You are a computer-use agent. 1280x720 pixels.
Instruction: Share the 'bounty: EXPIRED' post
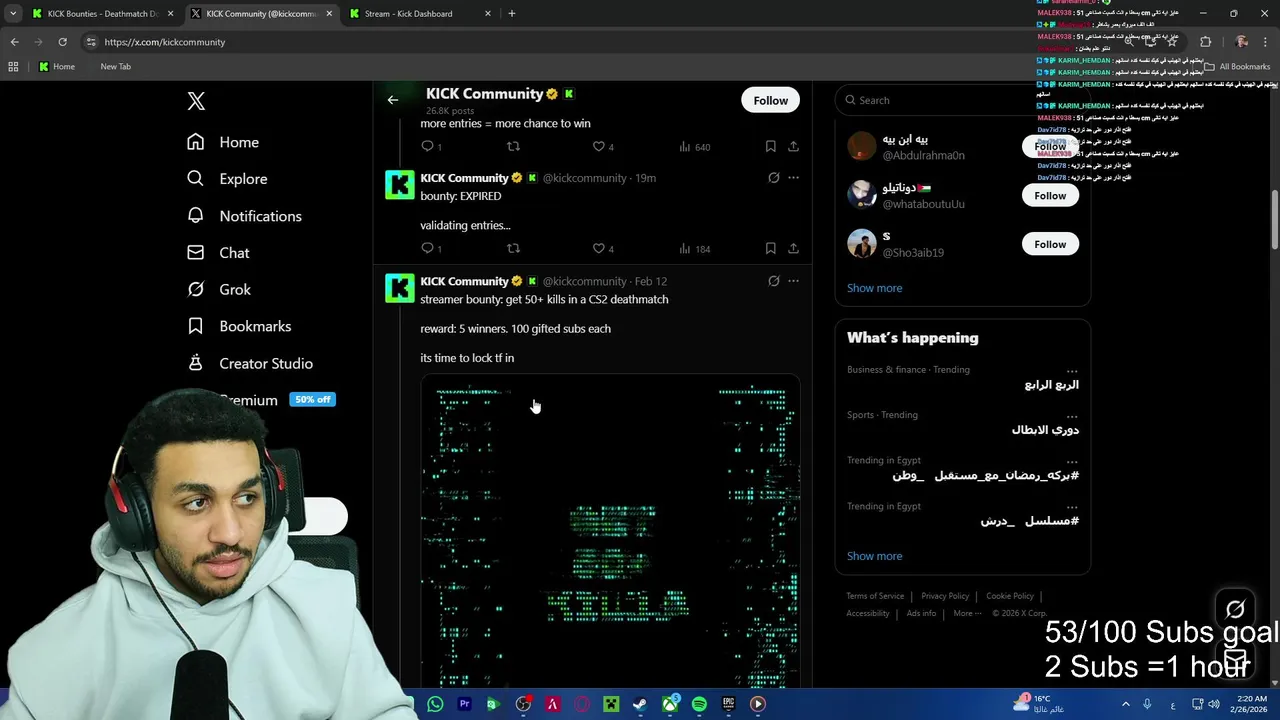click(x=793, y=248)
